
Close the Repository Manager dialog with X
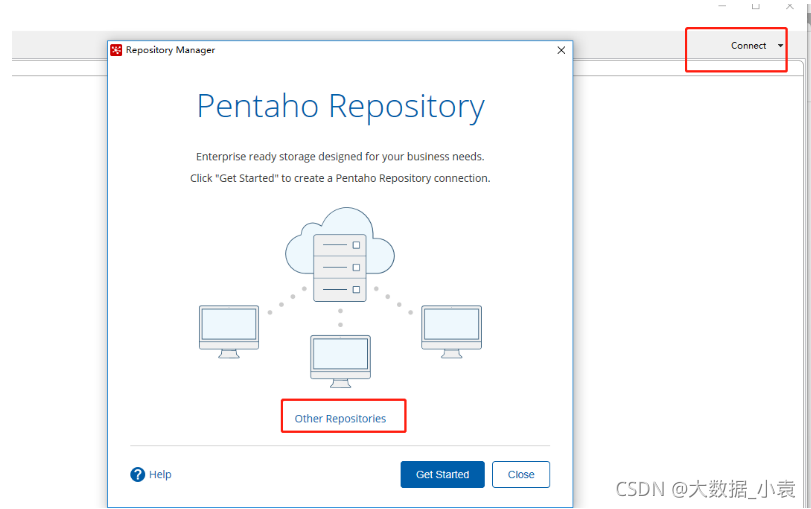click(x=561, y=50)
